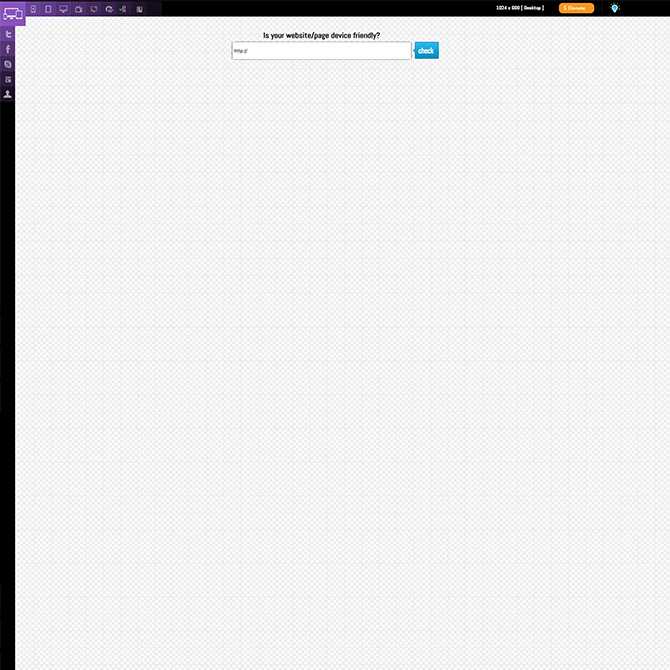Toggle the green checkmark scroll option
Image resolution: width=670 pixels, height=670 pixels.
click(x=123, y=9)
